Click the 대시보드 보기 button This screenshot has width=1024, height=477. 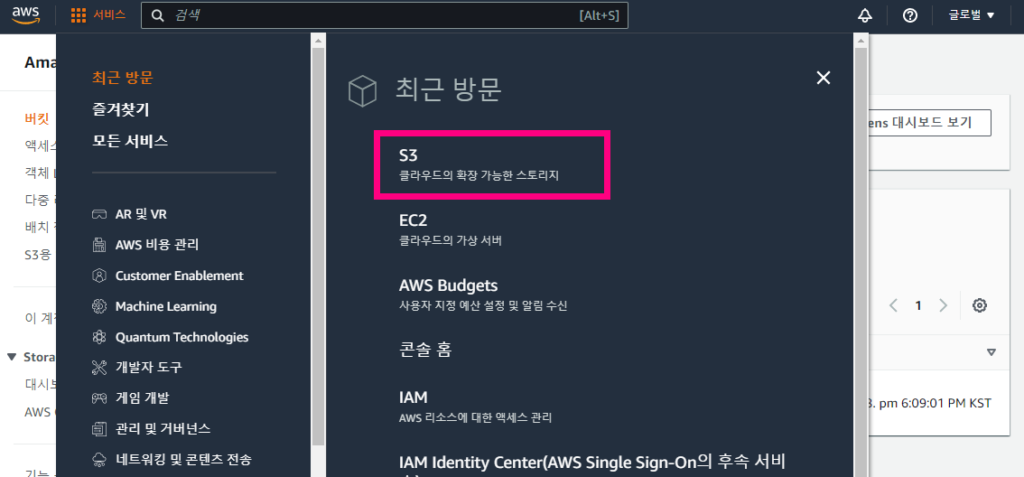[927, 123]
